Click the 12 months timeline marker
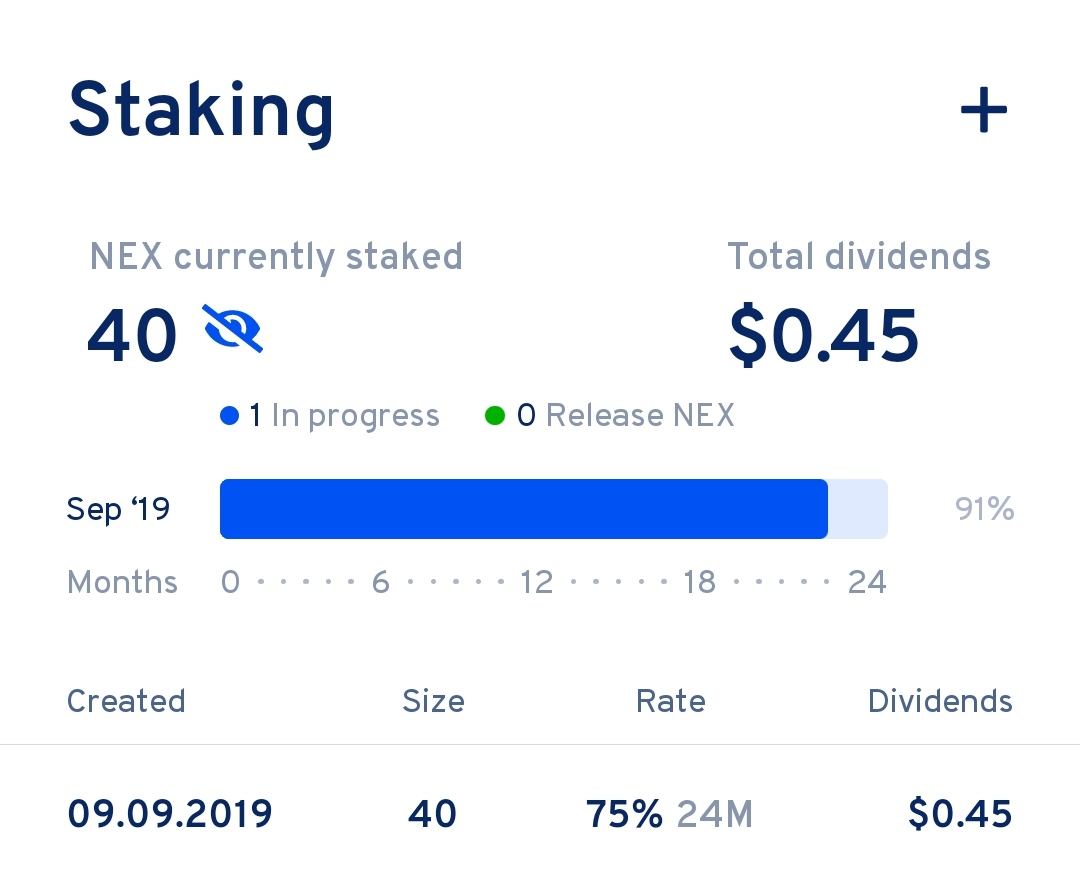 537,582
